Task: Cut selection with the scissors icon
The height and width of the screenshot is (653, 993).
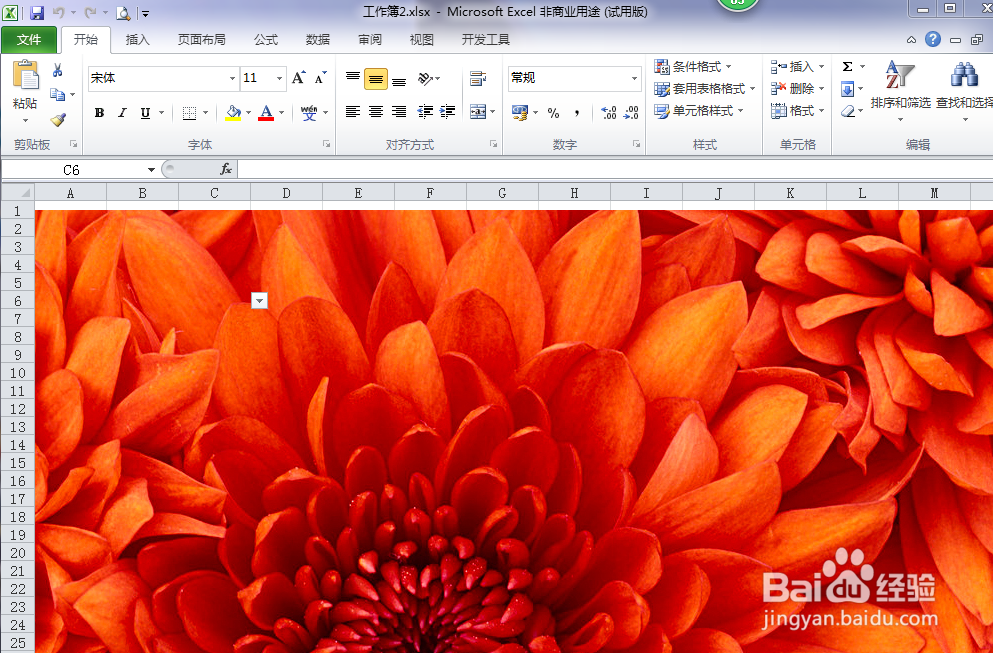Action: point(58,70)
